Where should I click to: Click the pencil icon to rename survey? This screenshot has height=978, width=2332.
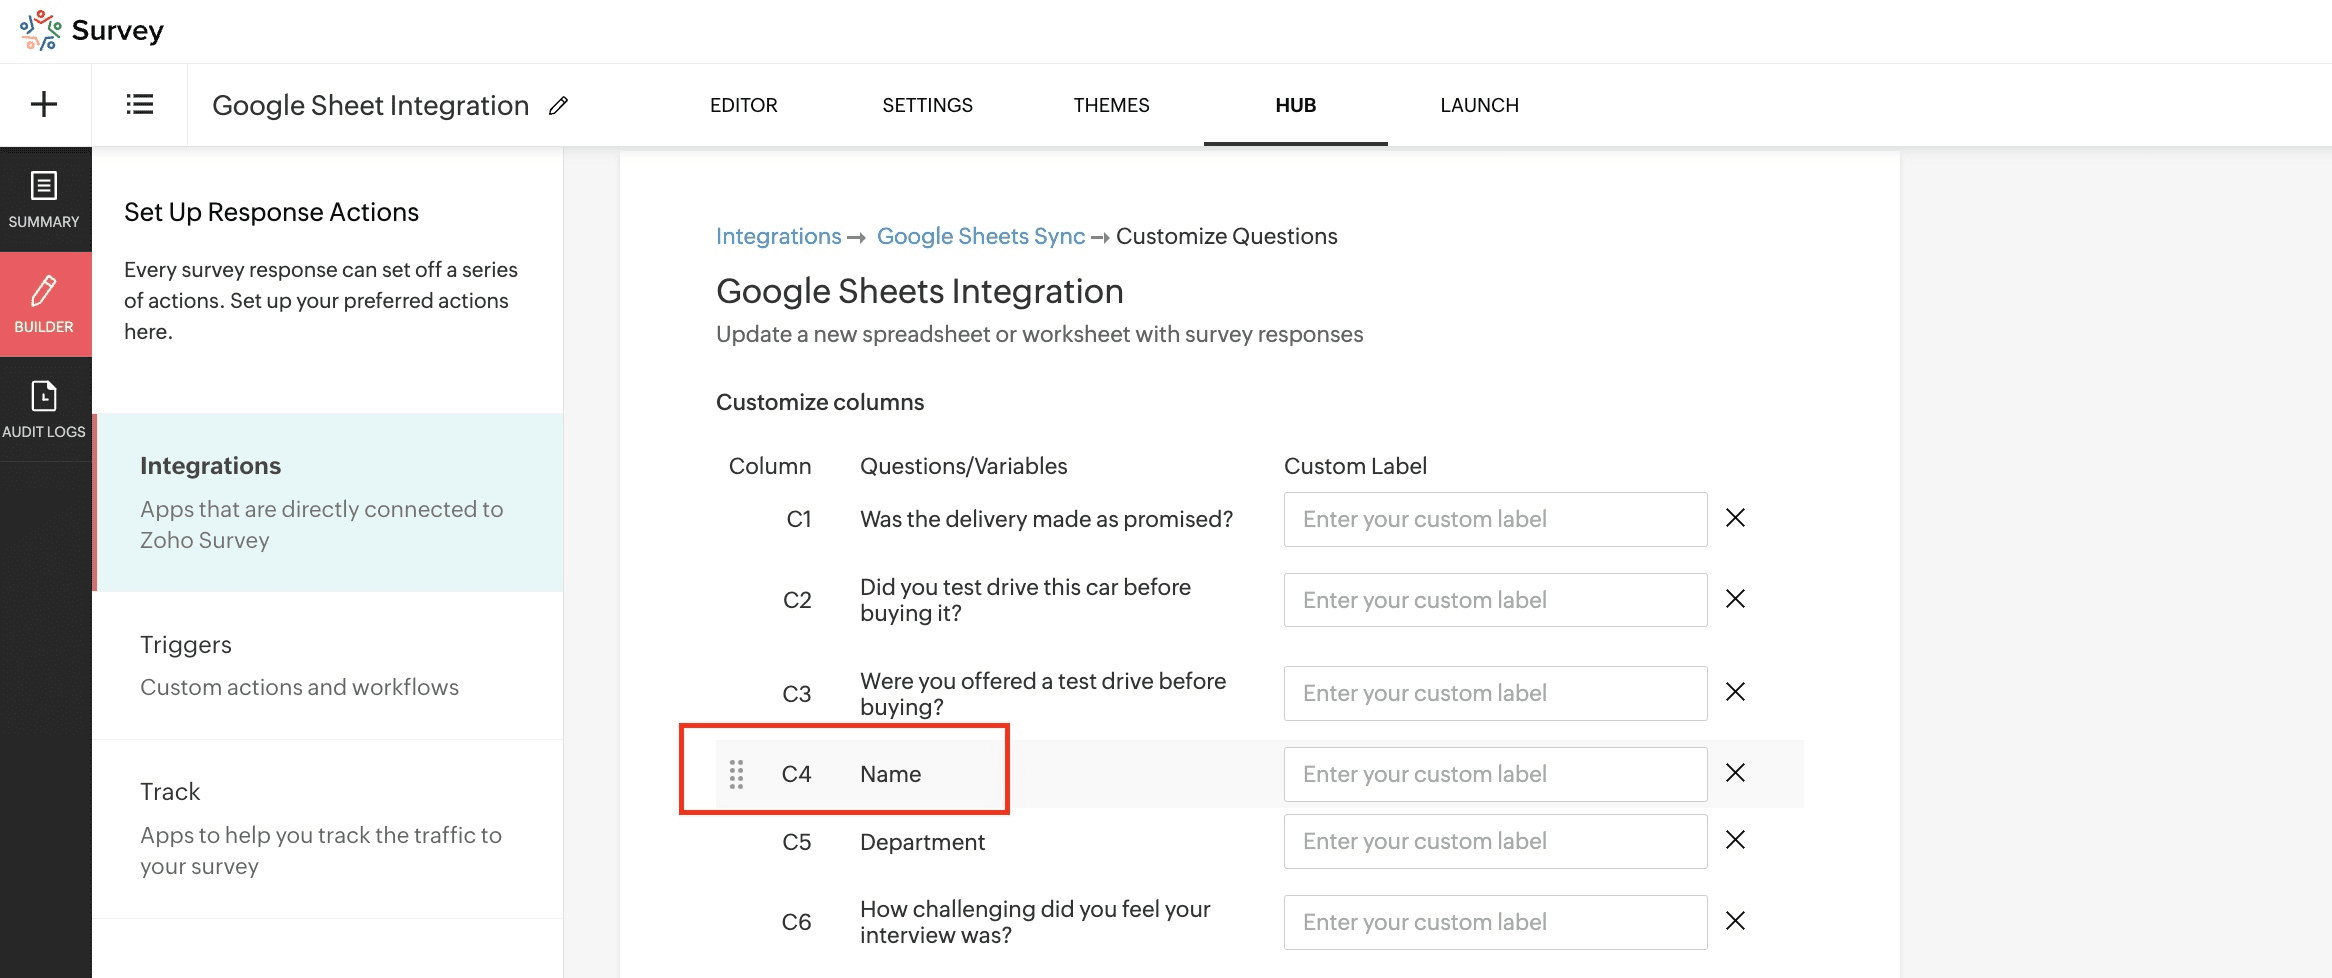[559, 105]
